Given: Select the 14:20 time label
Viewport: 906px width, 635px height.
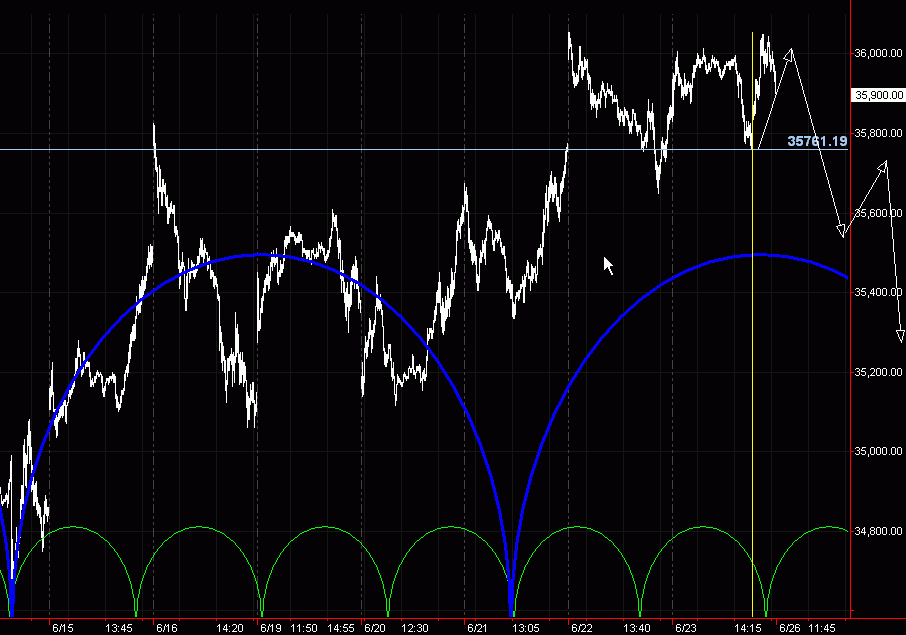Looking at the screenshot, I should pos(229,628).
